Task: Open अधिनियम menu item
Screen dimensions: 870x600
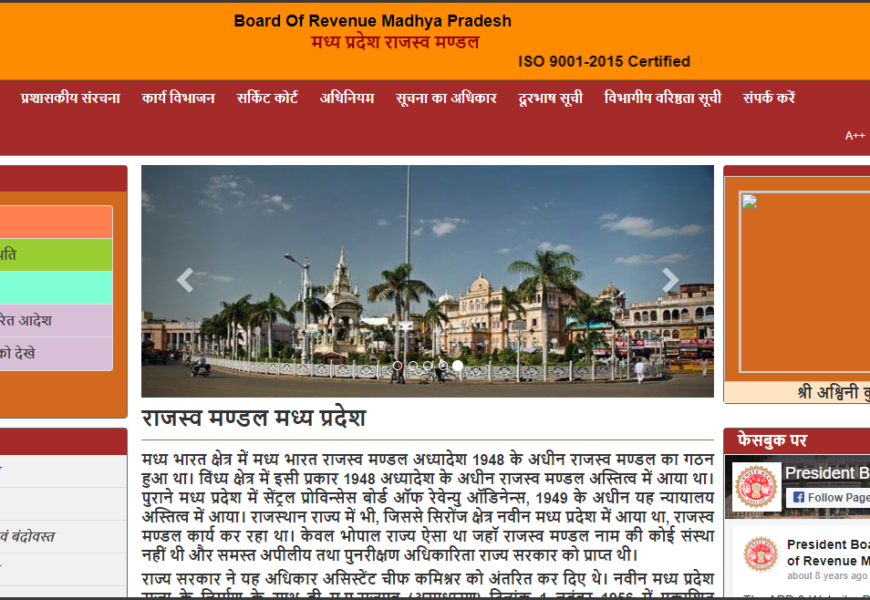Action: [347, 98]
